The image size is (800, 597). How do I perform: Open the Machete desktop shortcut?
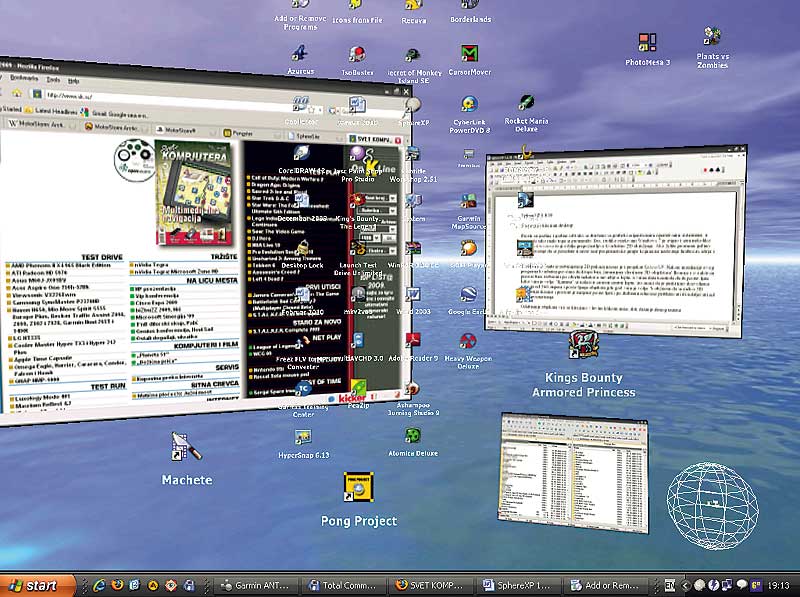(186, 447)
